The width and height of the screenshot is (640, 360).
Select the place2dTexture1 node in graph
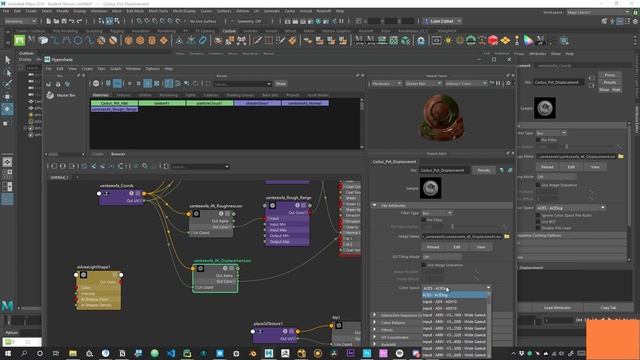(275, 334)
